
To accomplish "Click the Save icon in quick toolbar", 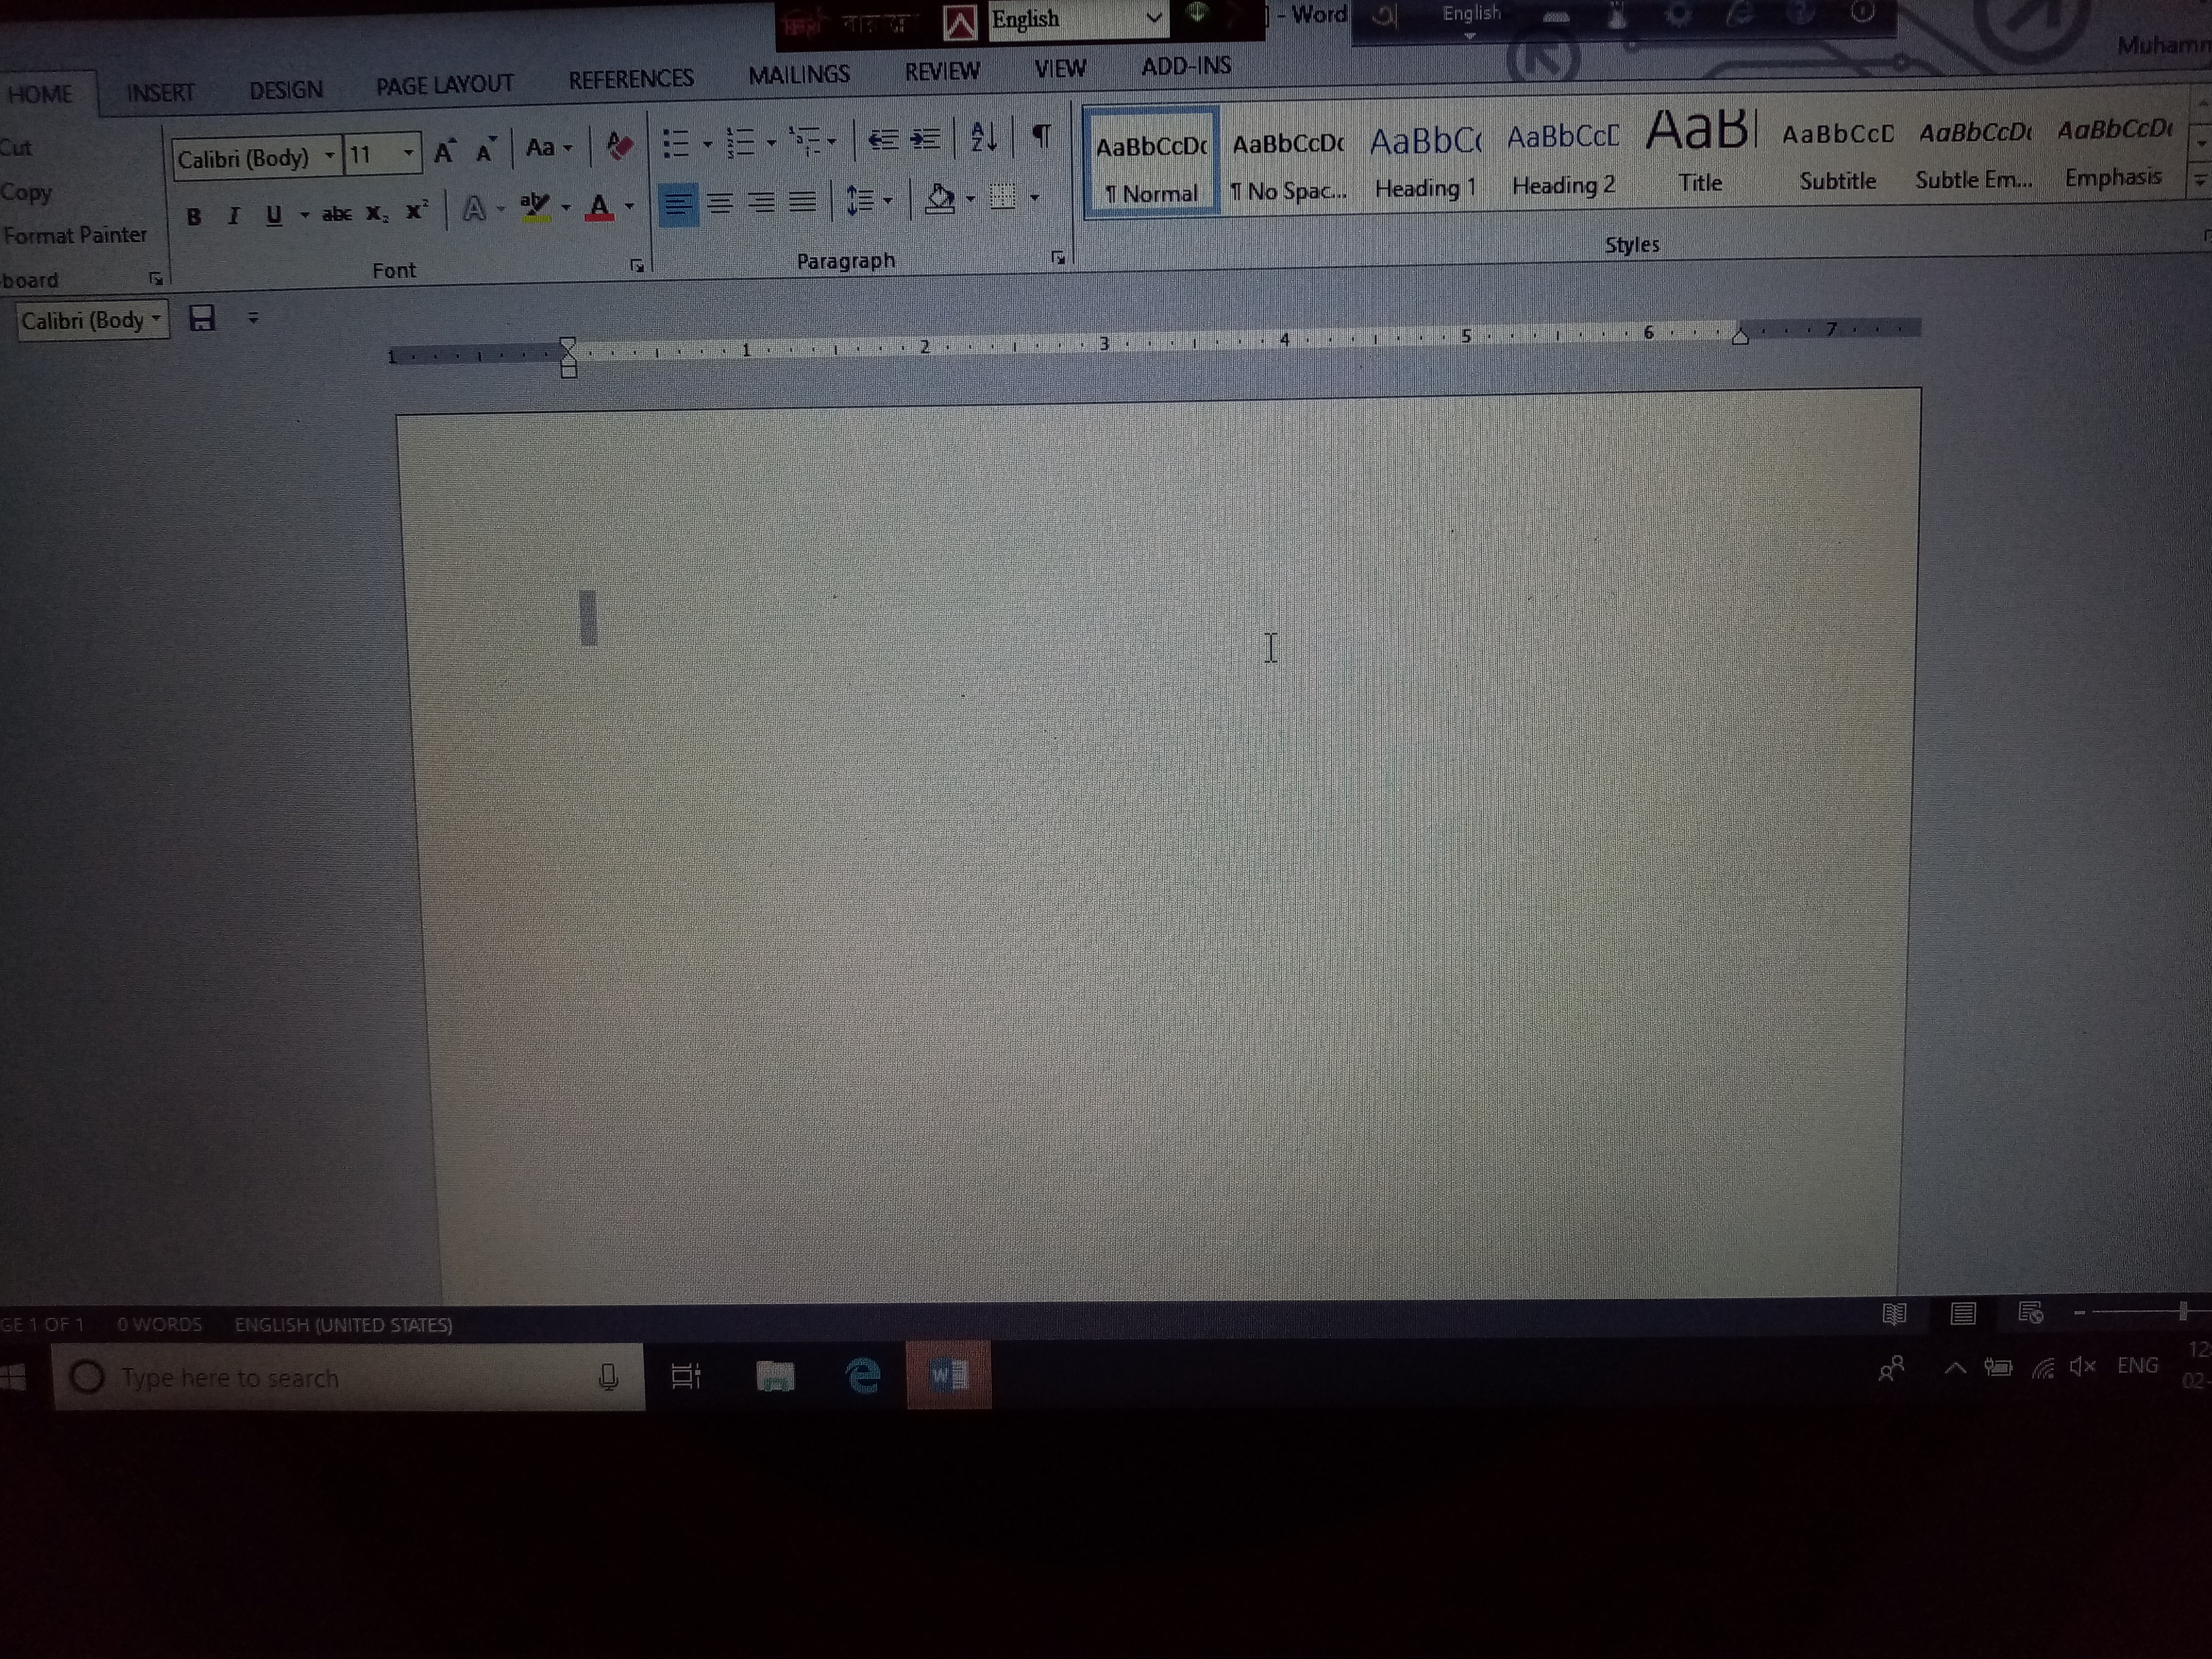I will (x=203, y=319).
